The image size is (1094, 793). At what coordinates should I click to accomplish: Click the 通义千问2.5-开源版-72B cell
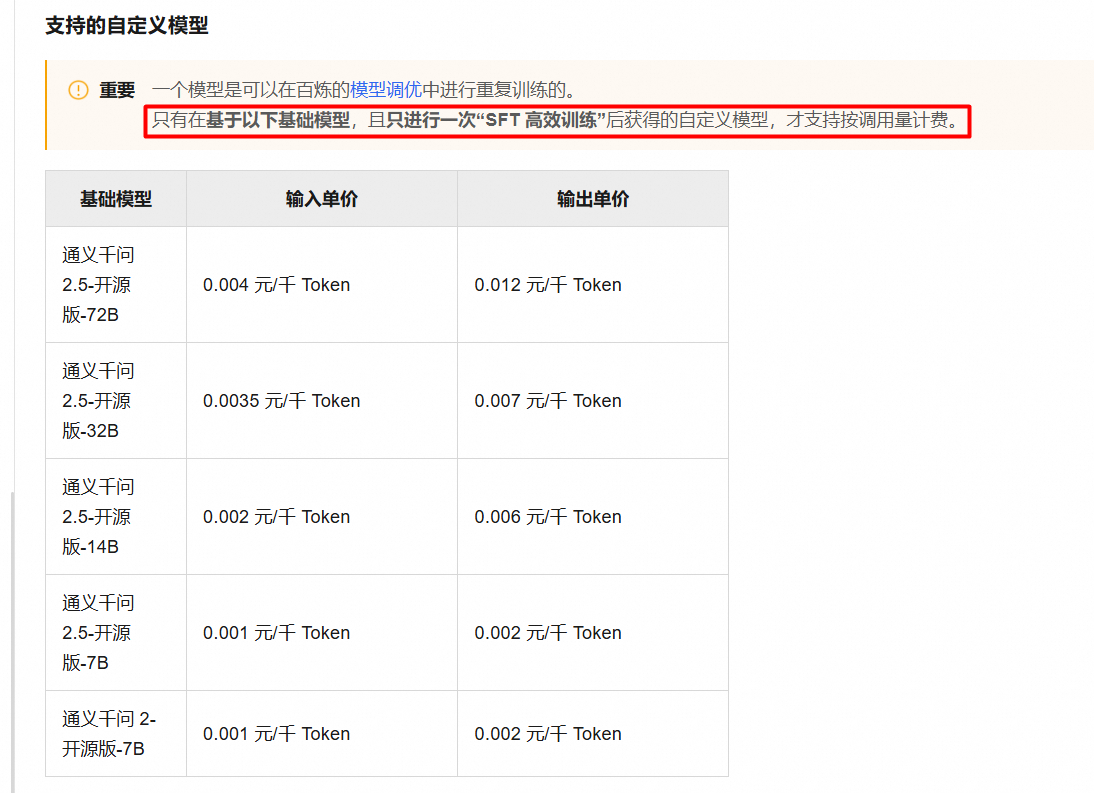[x=116, y=285]
